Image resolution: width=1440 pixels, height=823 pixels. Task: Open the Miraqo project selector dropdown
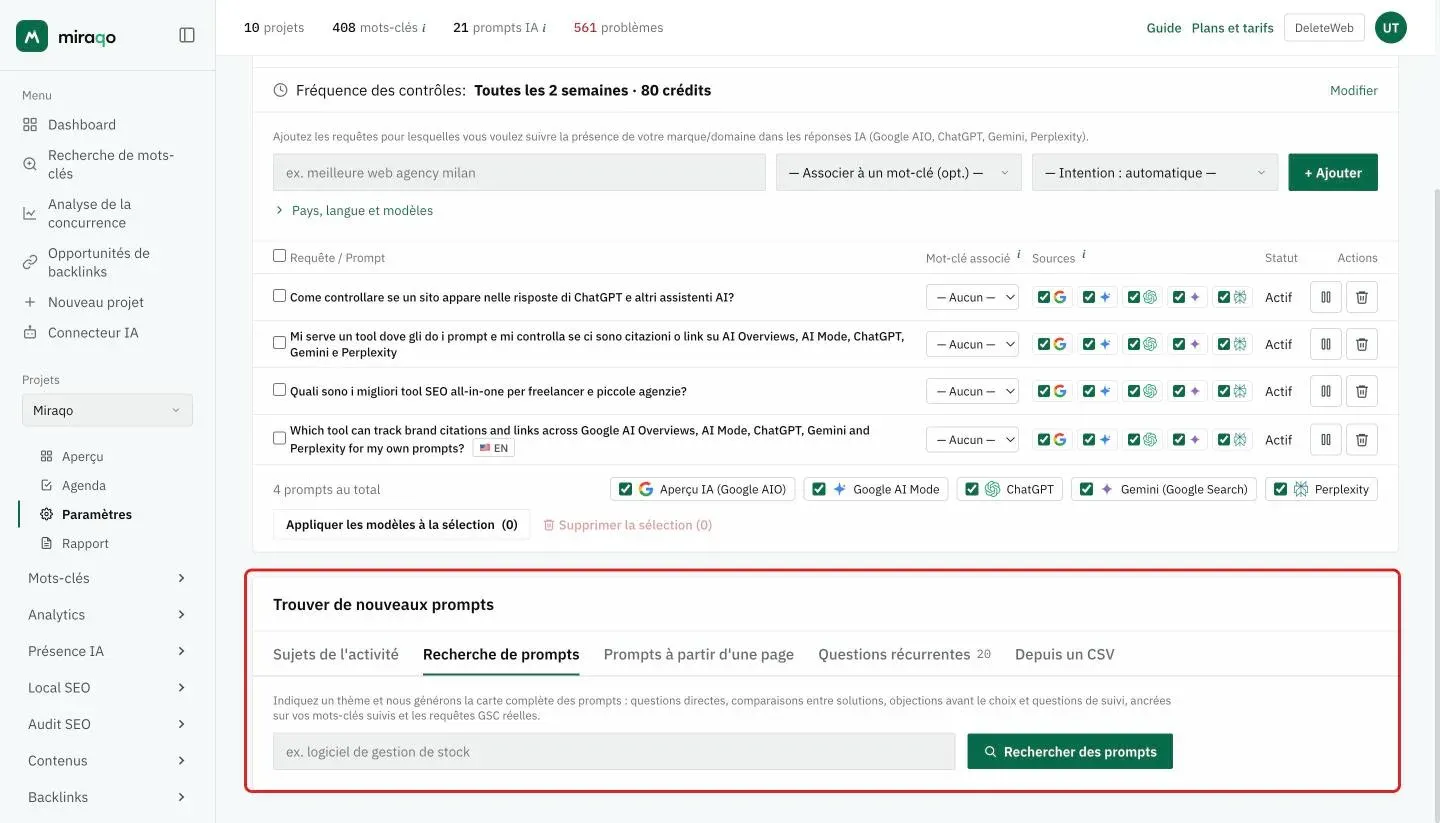coord(107,410)
